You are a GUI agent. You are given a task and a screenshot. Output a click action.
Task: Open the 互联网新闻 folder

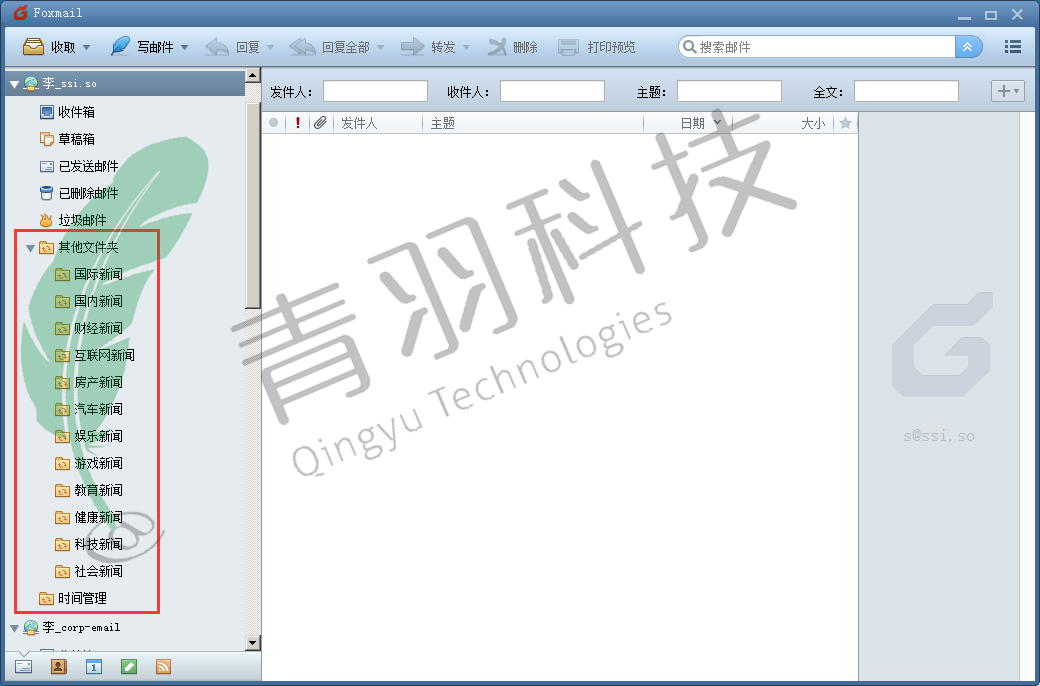point(104,355)
